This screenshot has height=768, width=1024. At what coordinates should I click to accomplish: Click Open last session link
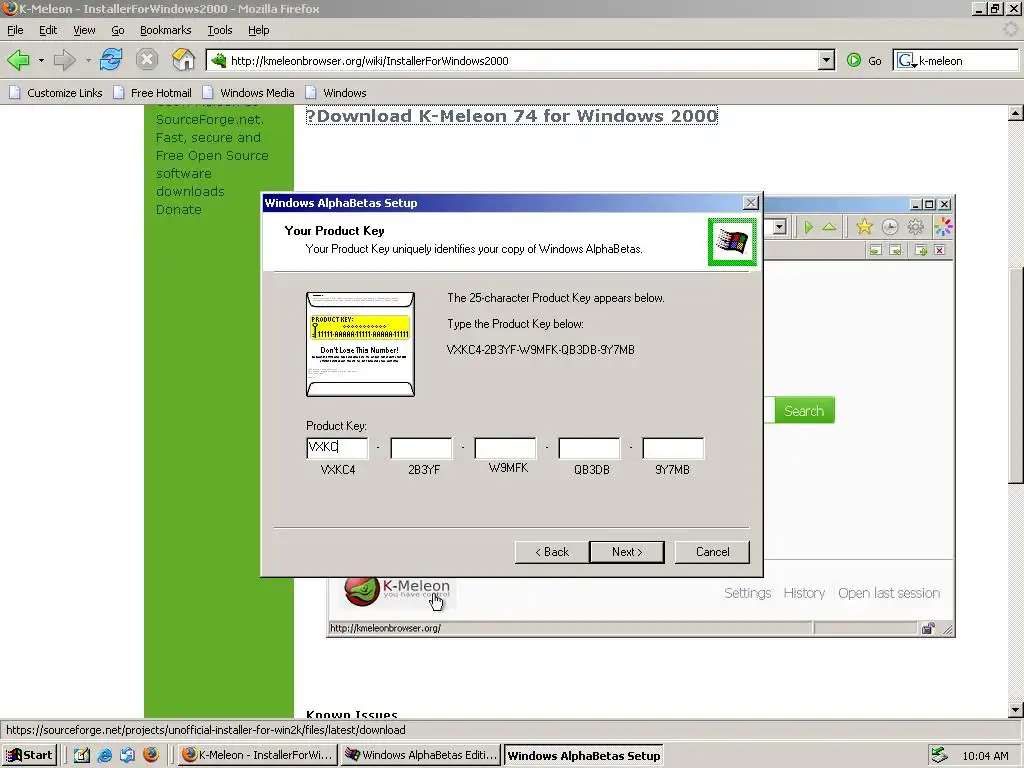(889, 593)
